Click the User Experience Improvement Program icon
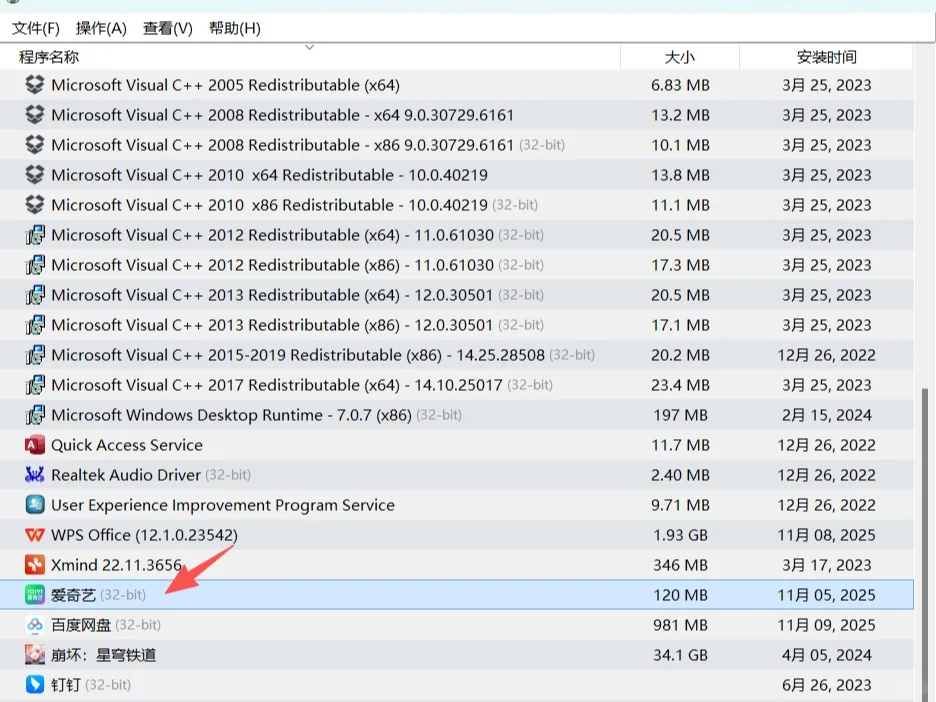Image resolution: width=936 pixels, height=702 pixels. 35,505
